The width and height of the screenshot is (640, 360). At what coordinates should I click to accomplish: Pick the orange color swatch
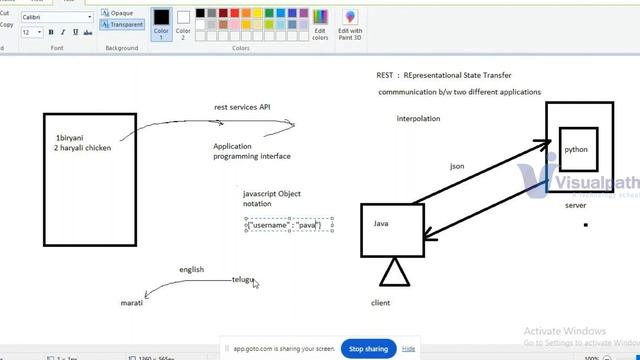[x=246, y=13]
